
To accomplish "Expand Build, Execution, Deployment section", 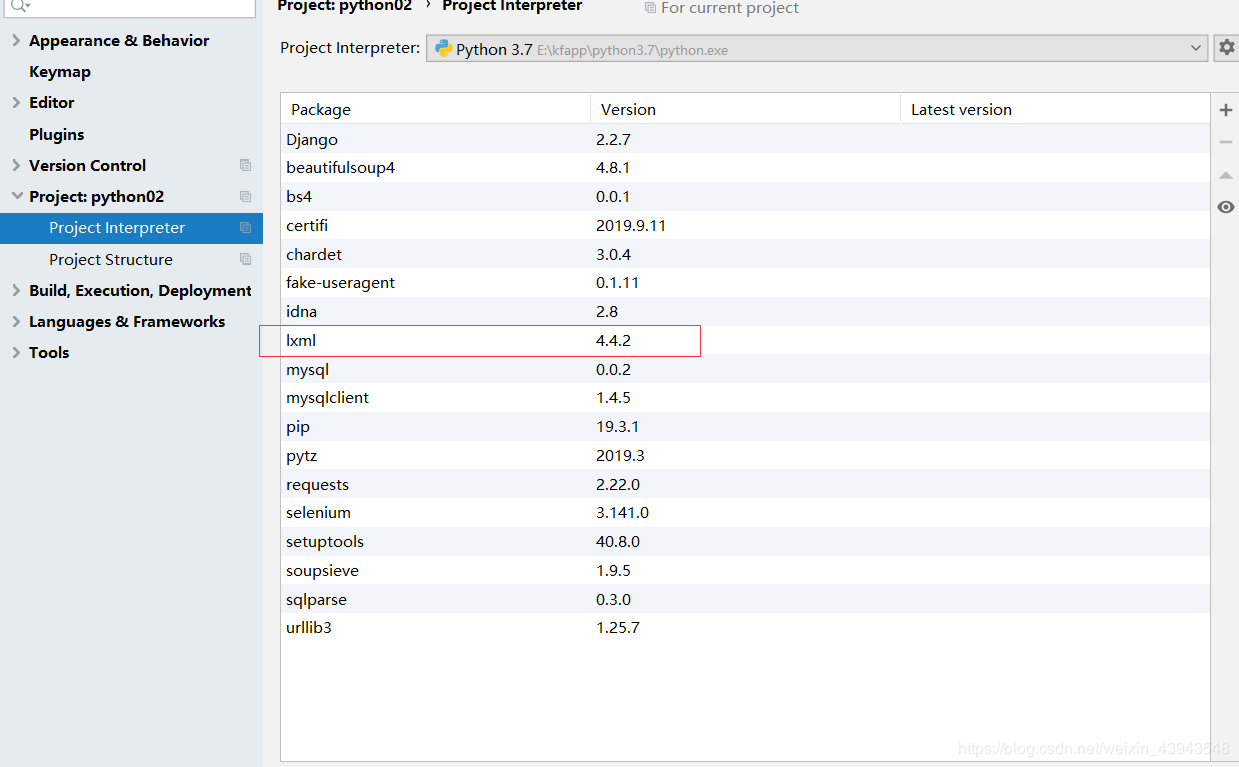I will [16, 290].
